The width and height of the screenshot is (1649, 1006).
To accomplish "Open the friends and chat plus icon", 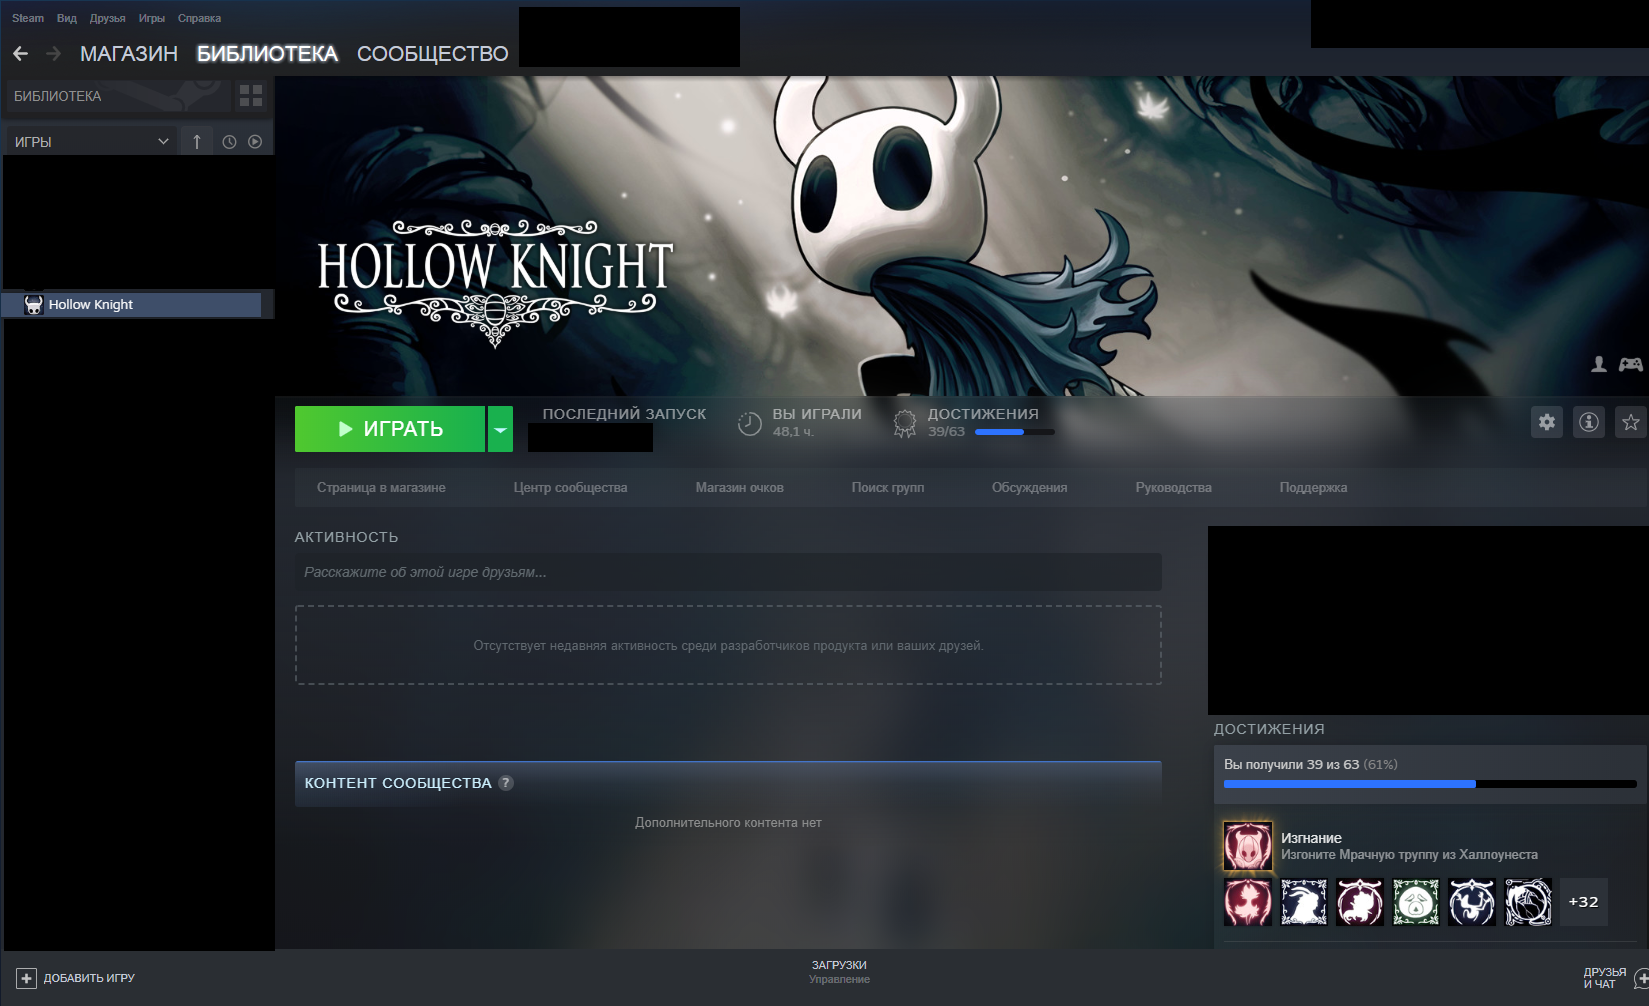I will tap(1641, 978).
